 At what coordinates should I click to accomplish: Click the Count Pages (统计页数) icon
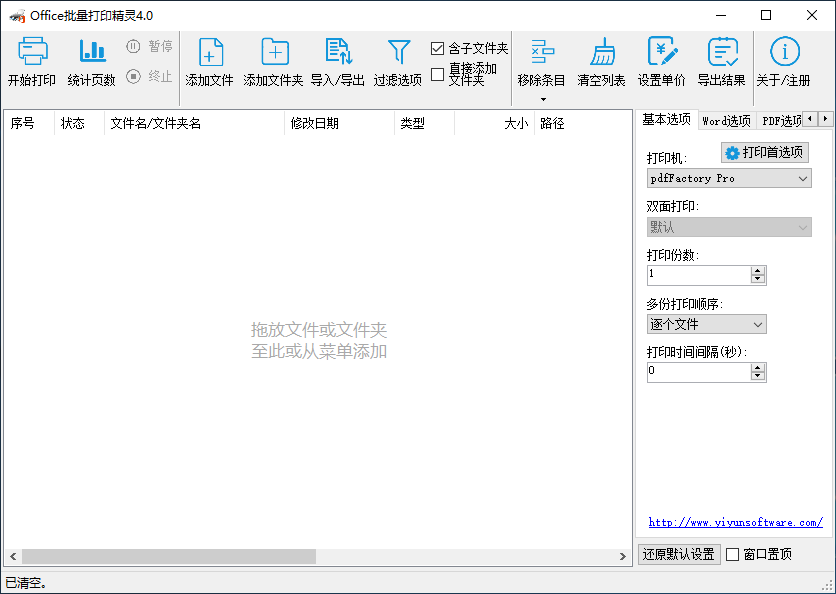[92, 51]
